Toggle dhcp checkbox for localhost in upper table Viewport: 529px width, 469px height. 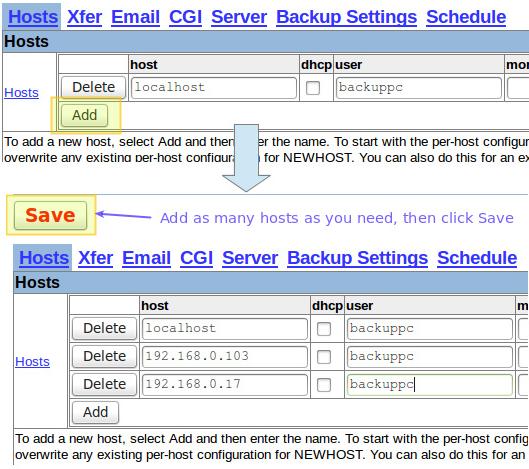pos(313,88)
